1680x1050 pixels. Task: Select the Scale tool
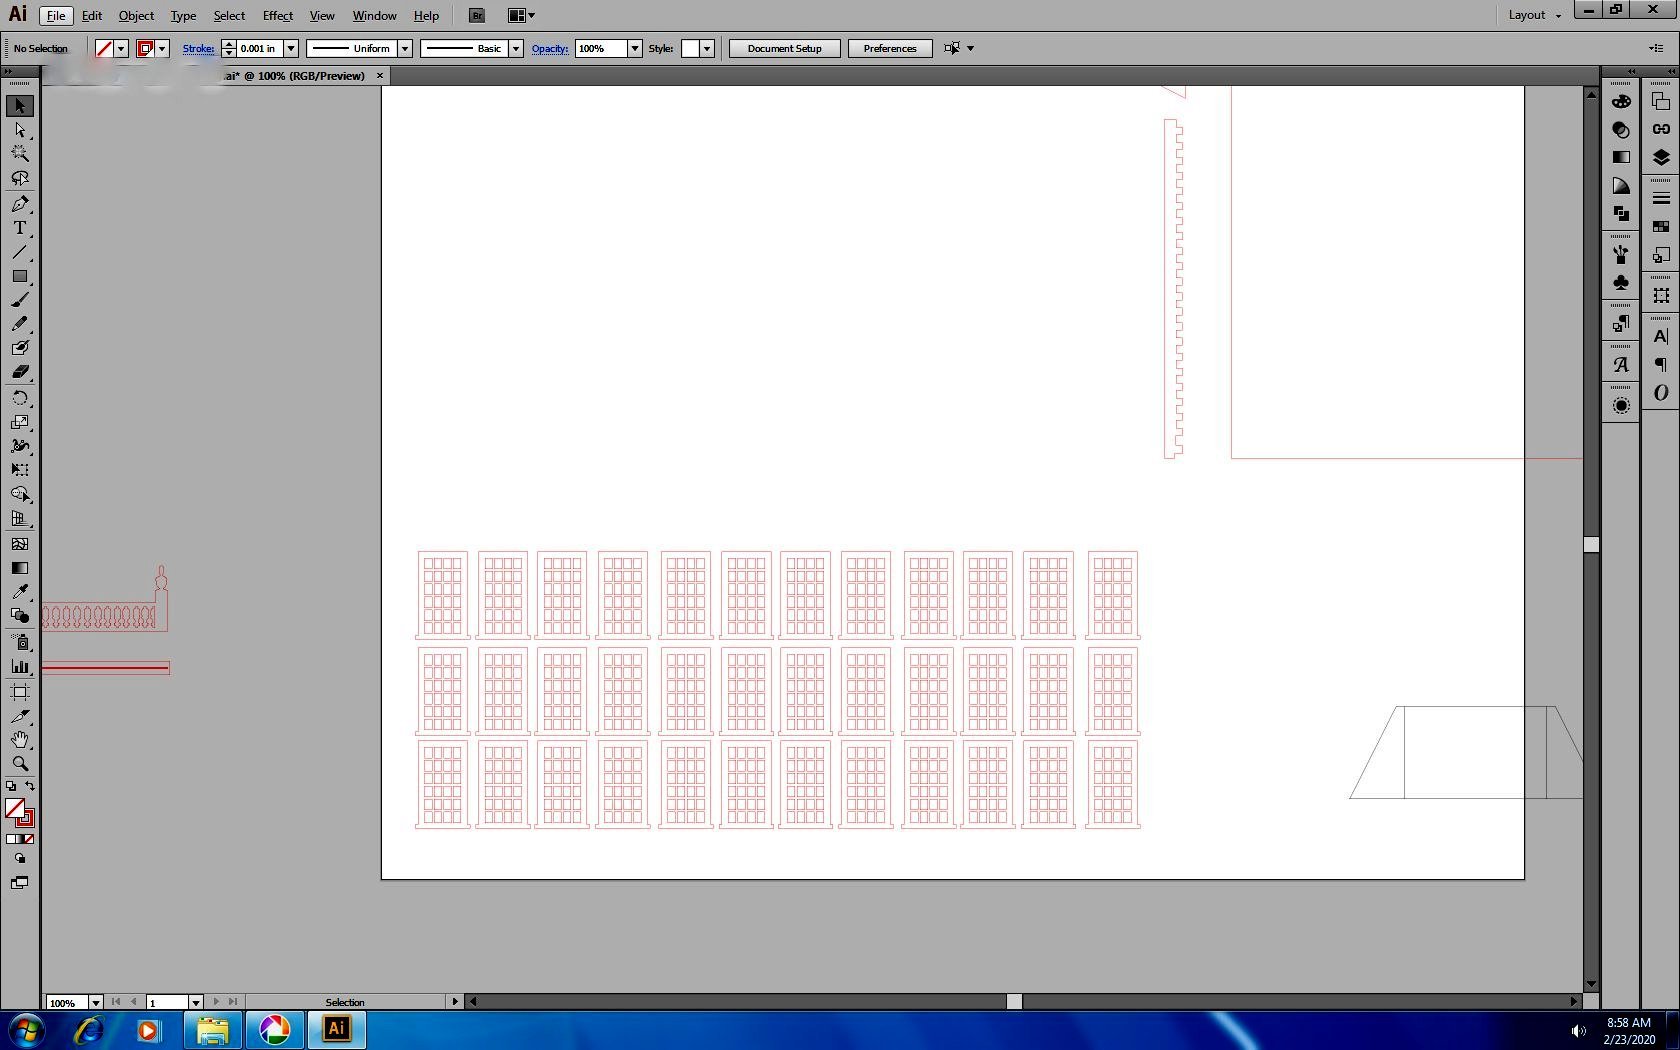20,422
